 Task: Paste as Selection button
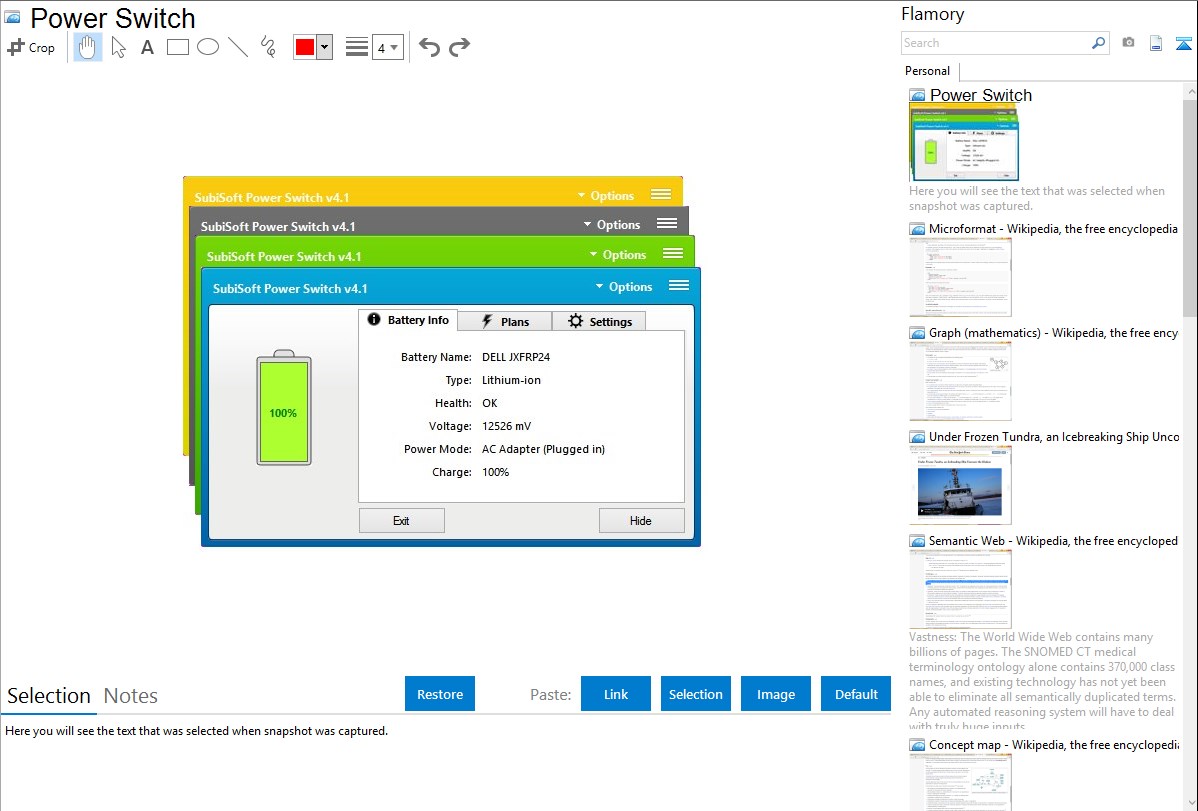[x=696, y=694]
